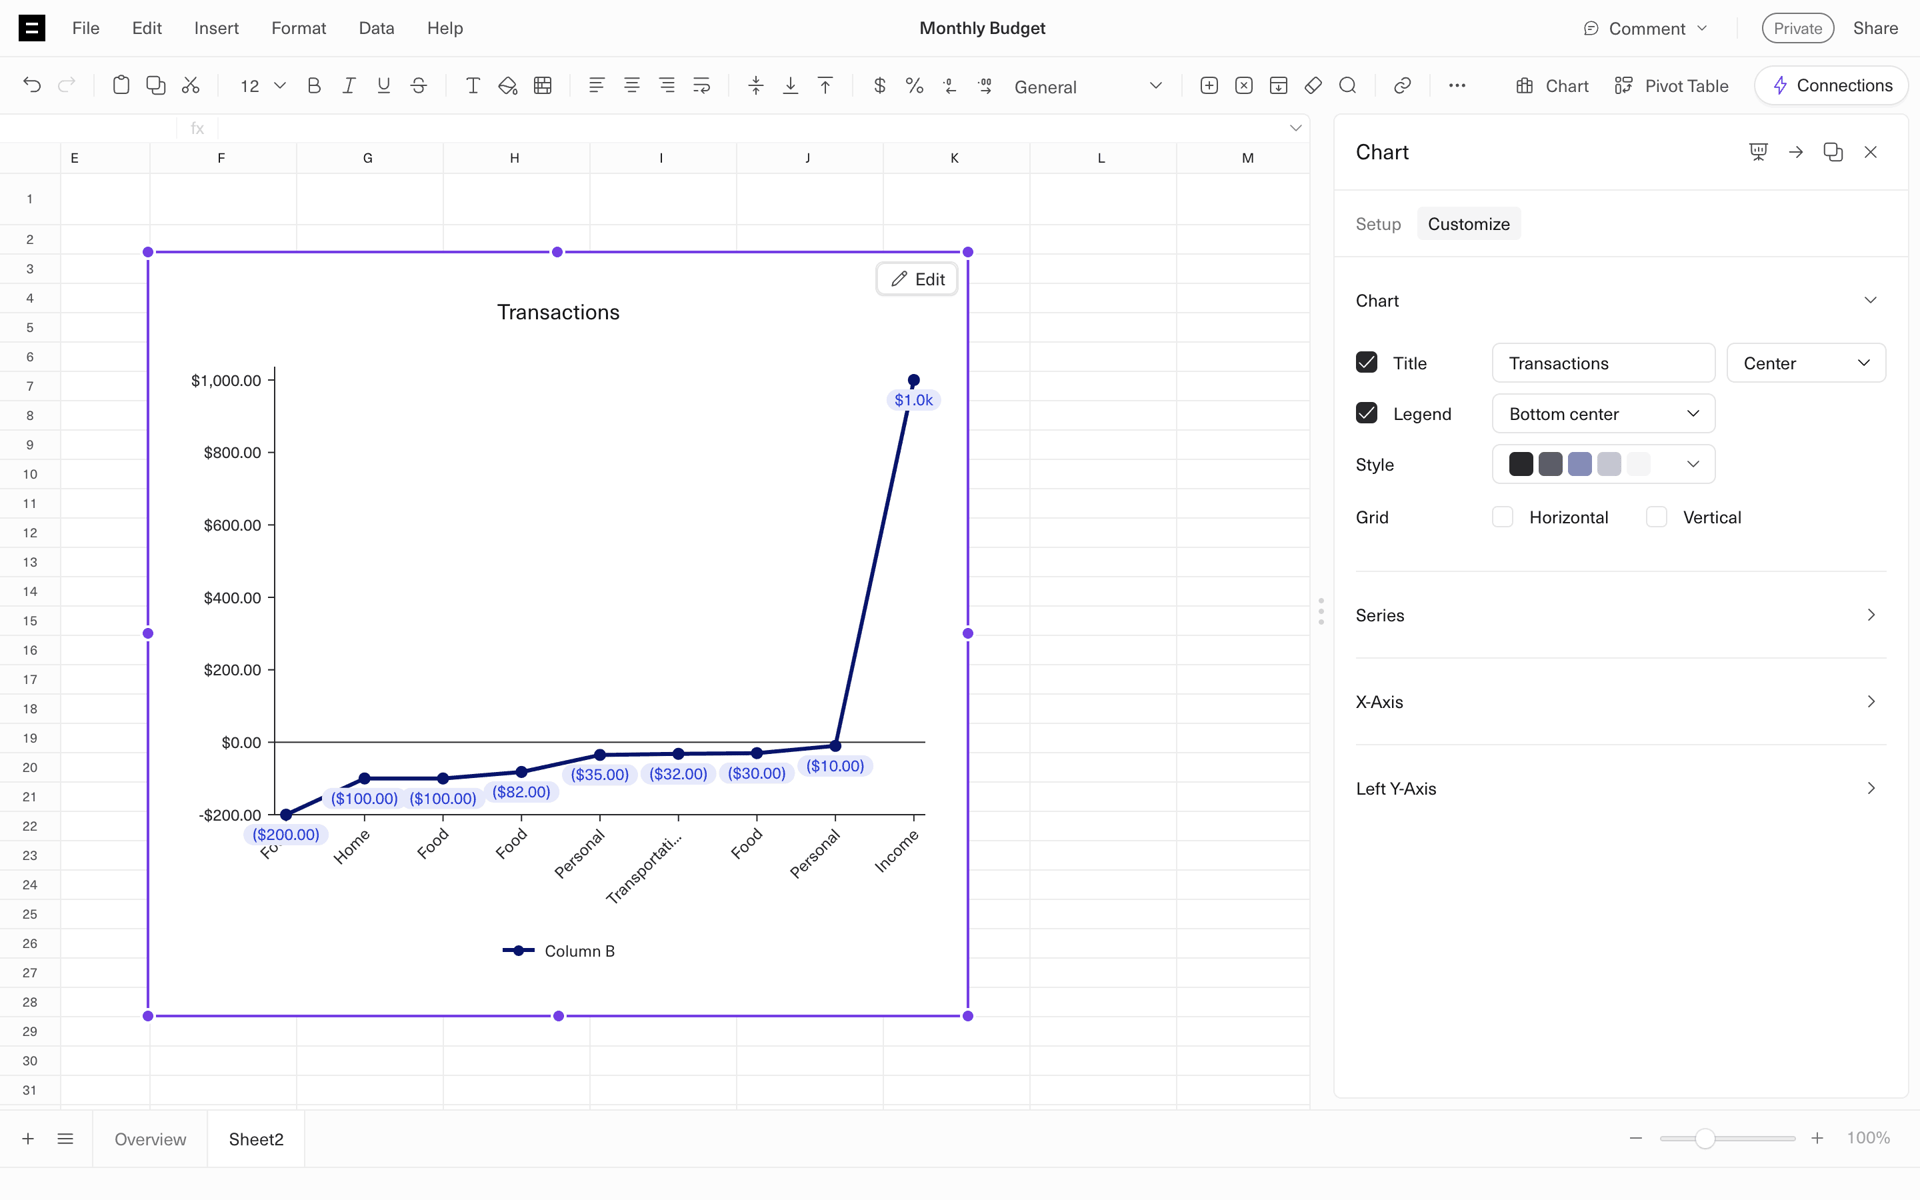
Task: Open the Help menu
Action: [445, 28]
